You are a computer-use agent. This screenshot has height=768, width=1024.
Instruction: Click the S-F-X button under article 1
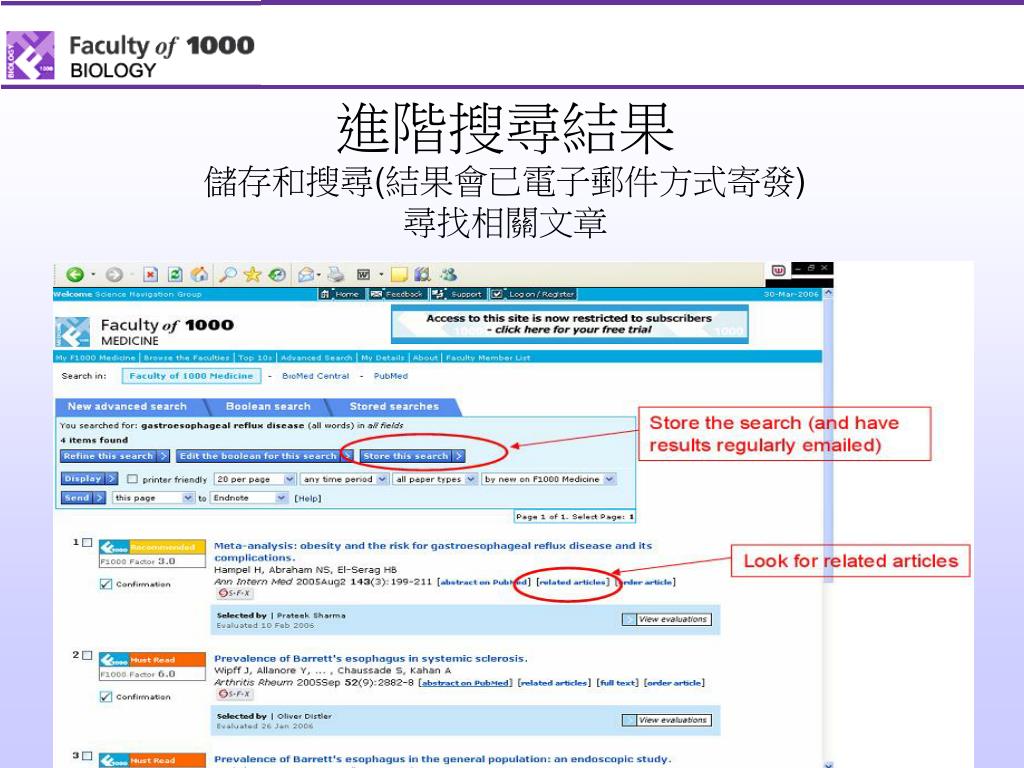click(x=234, y=593)
